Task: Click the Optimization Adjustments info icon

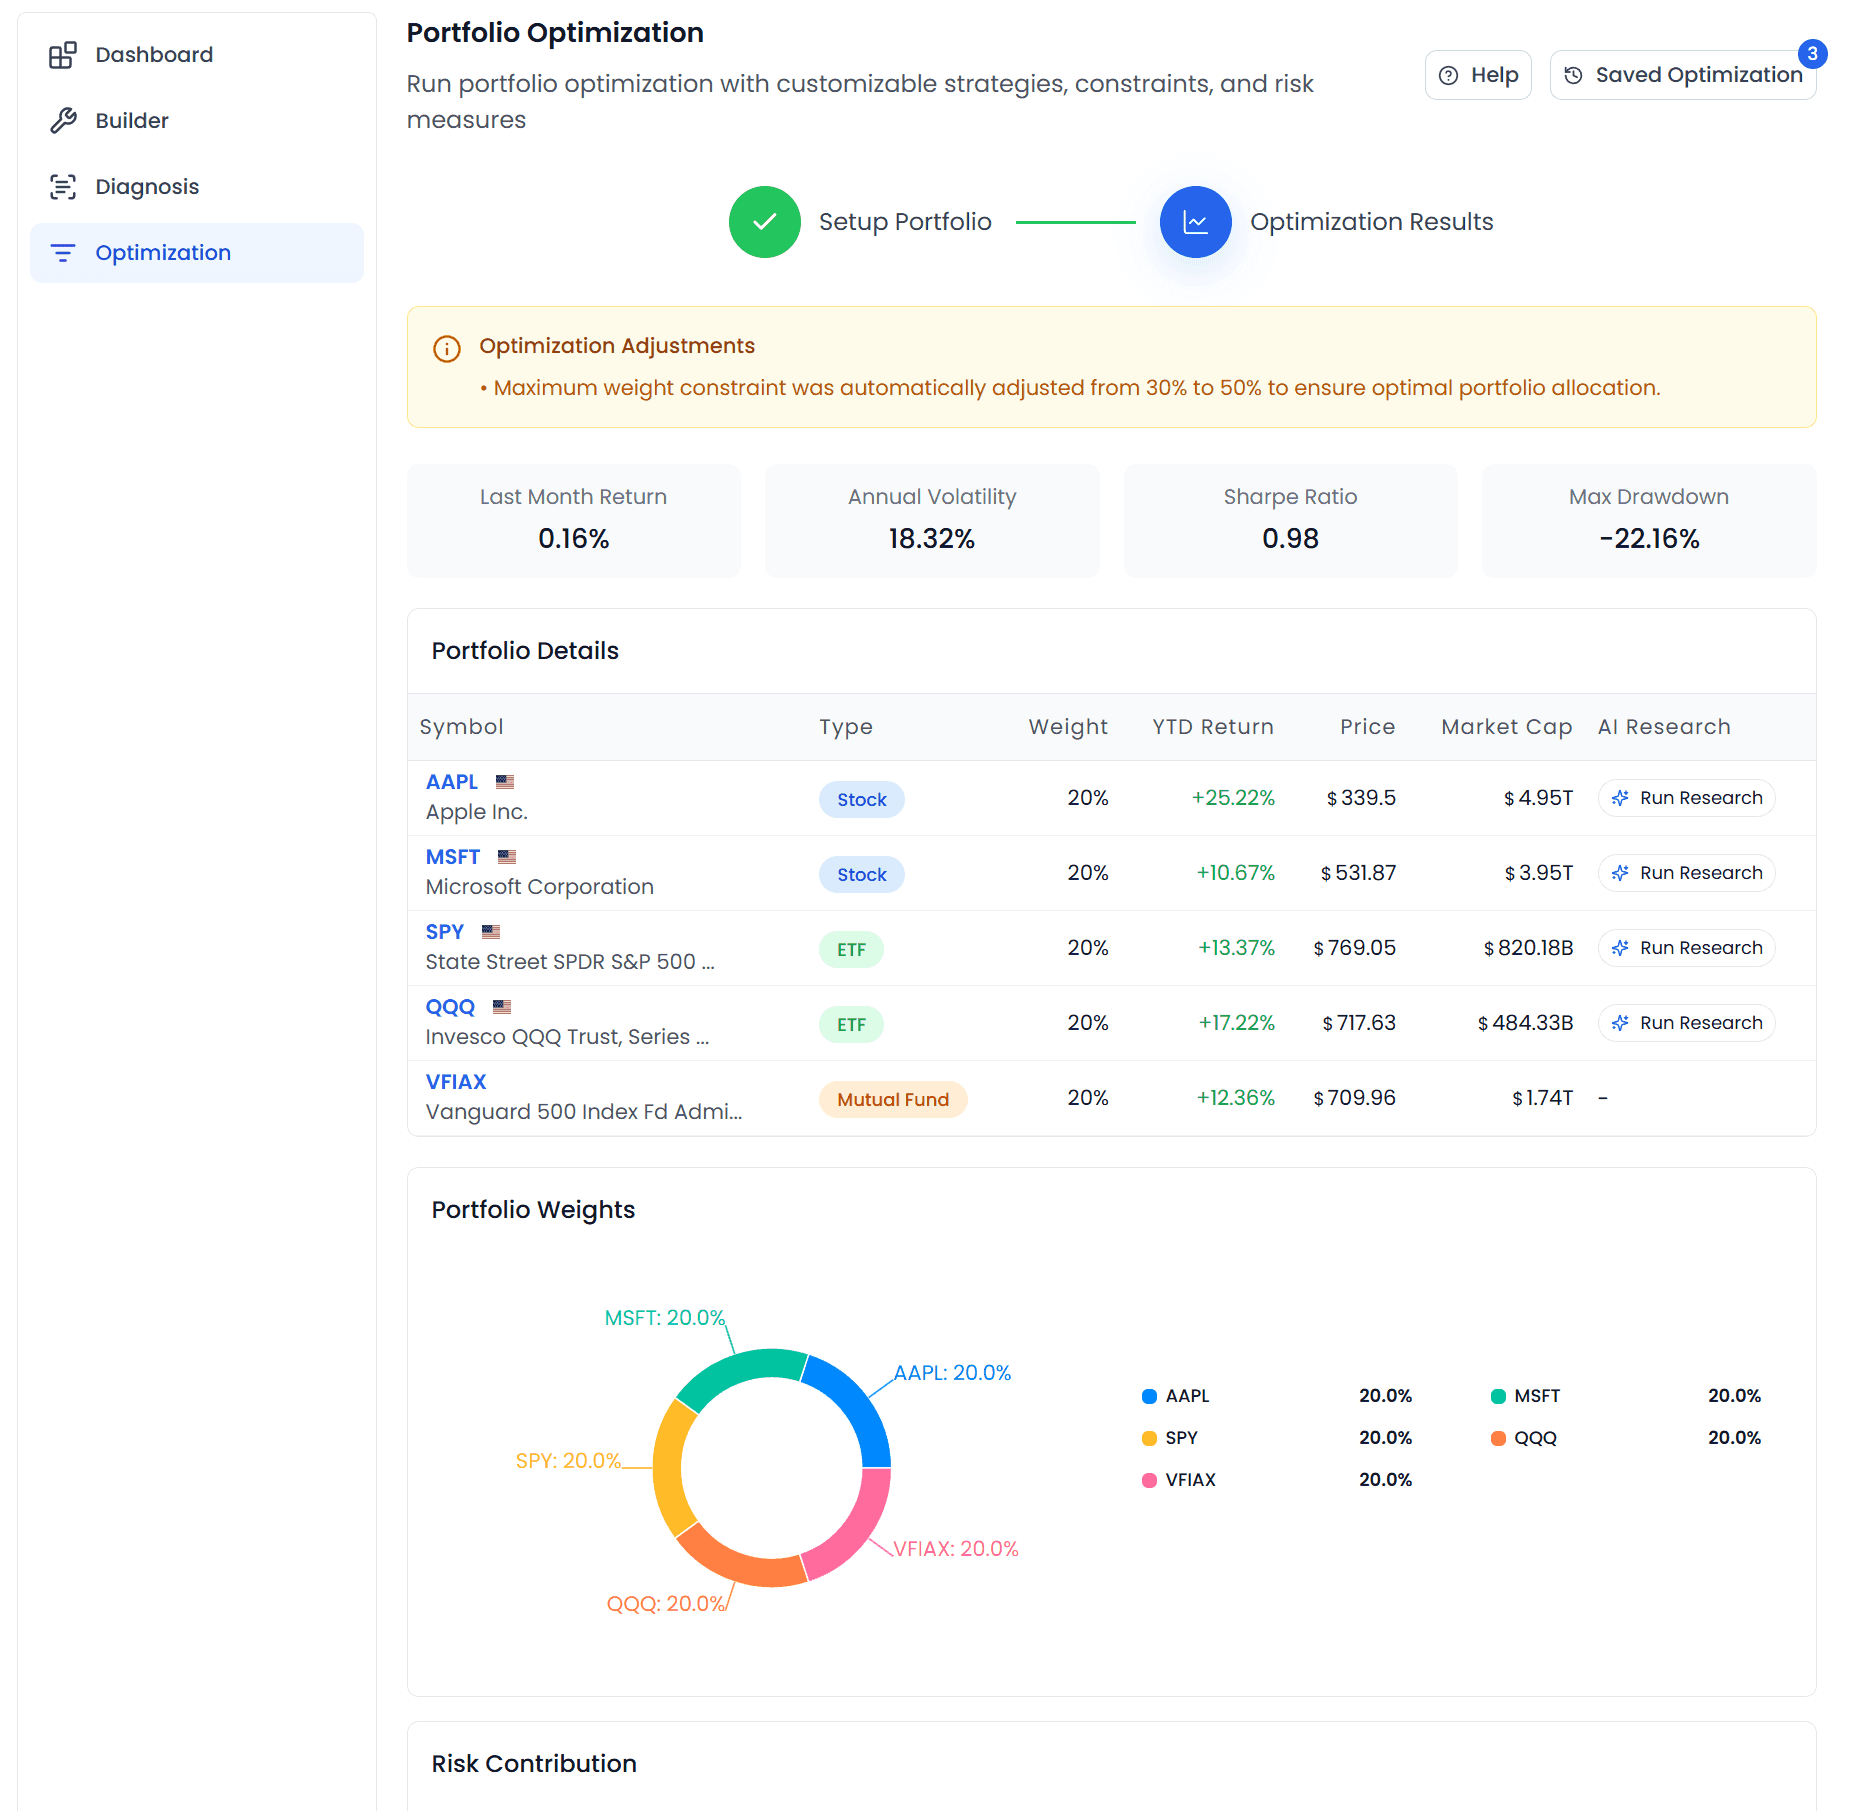Action: [447, 349]
